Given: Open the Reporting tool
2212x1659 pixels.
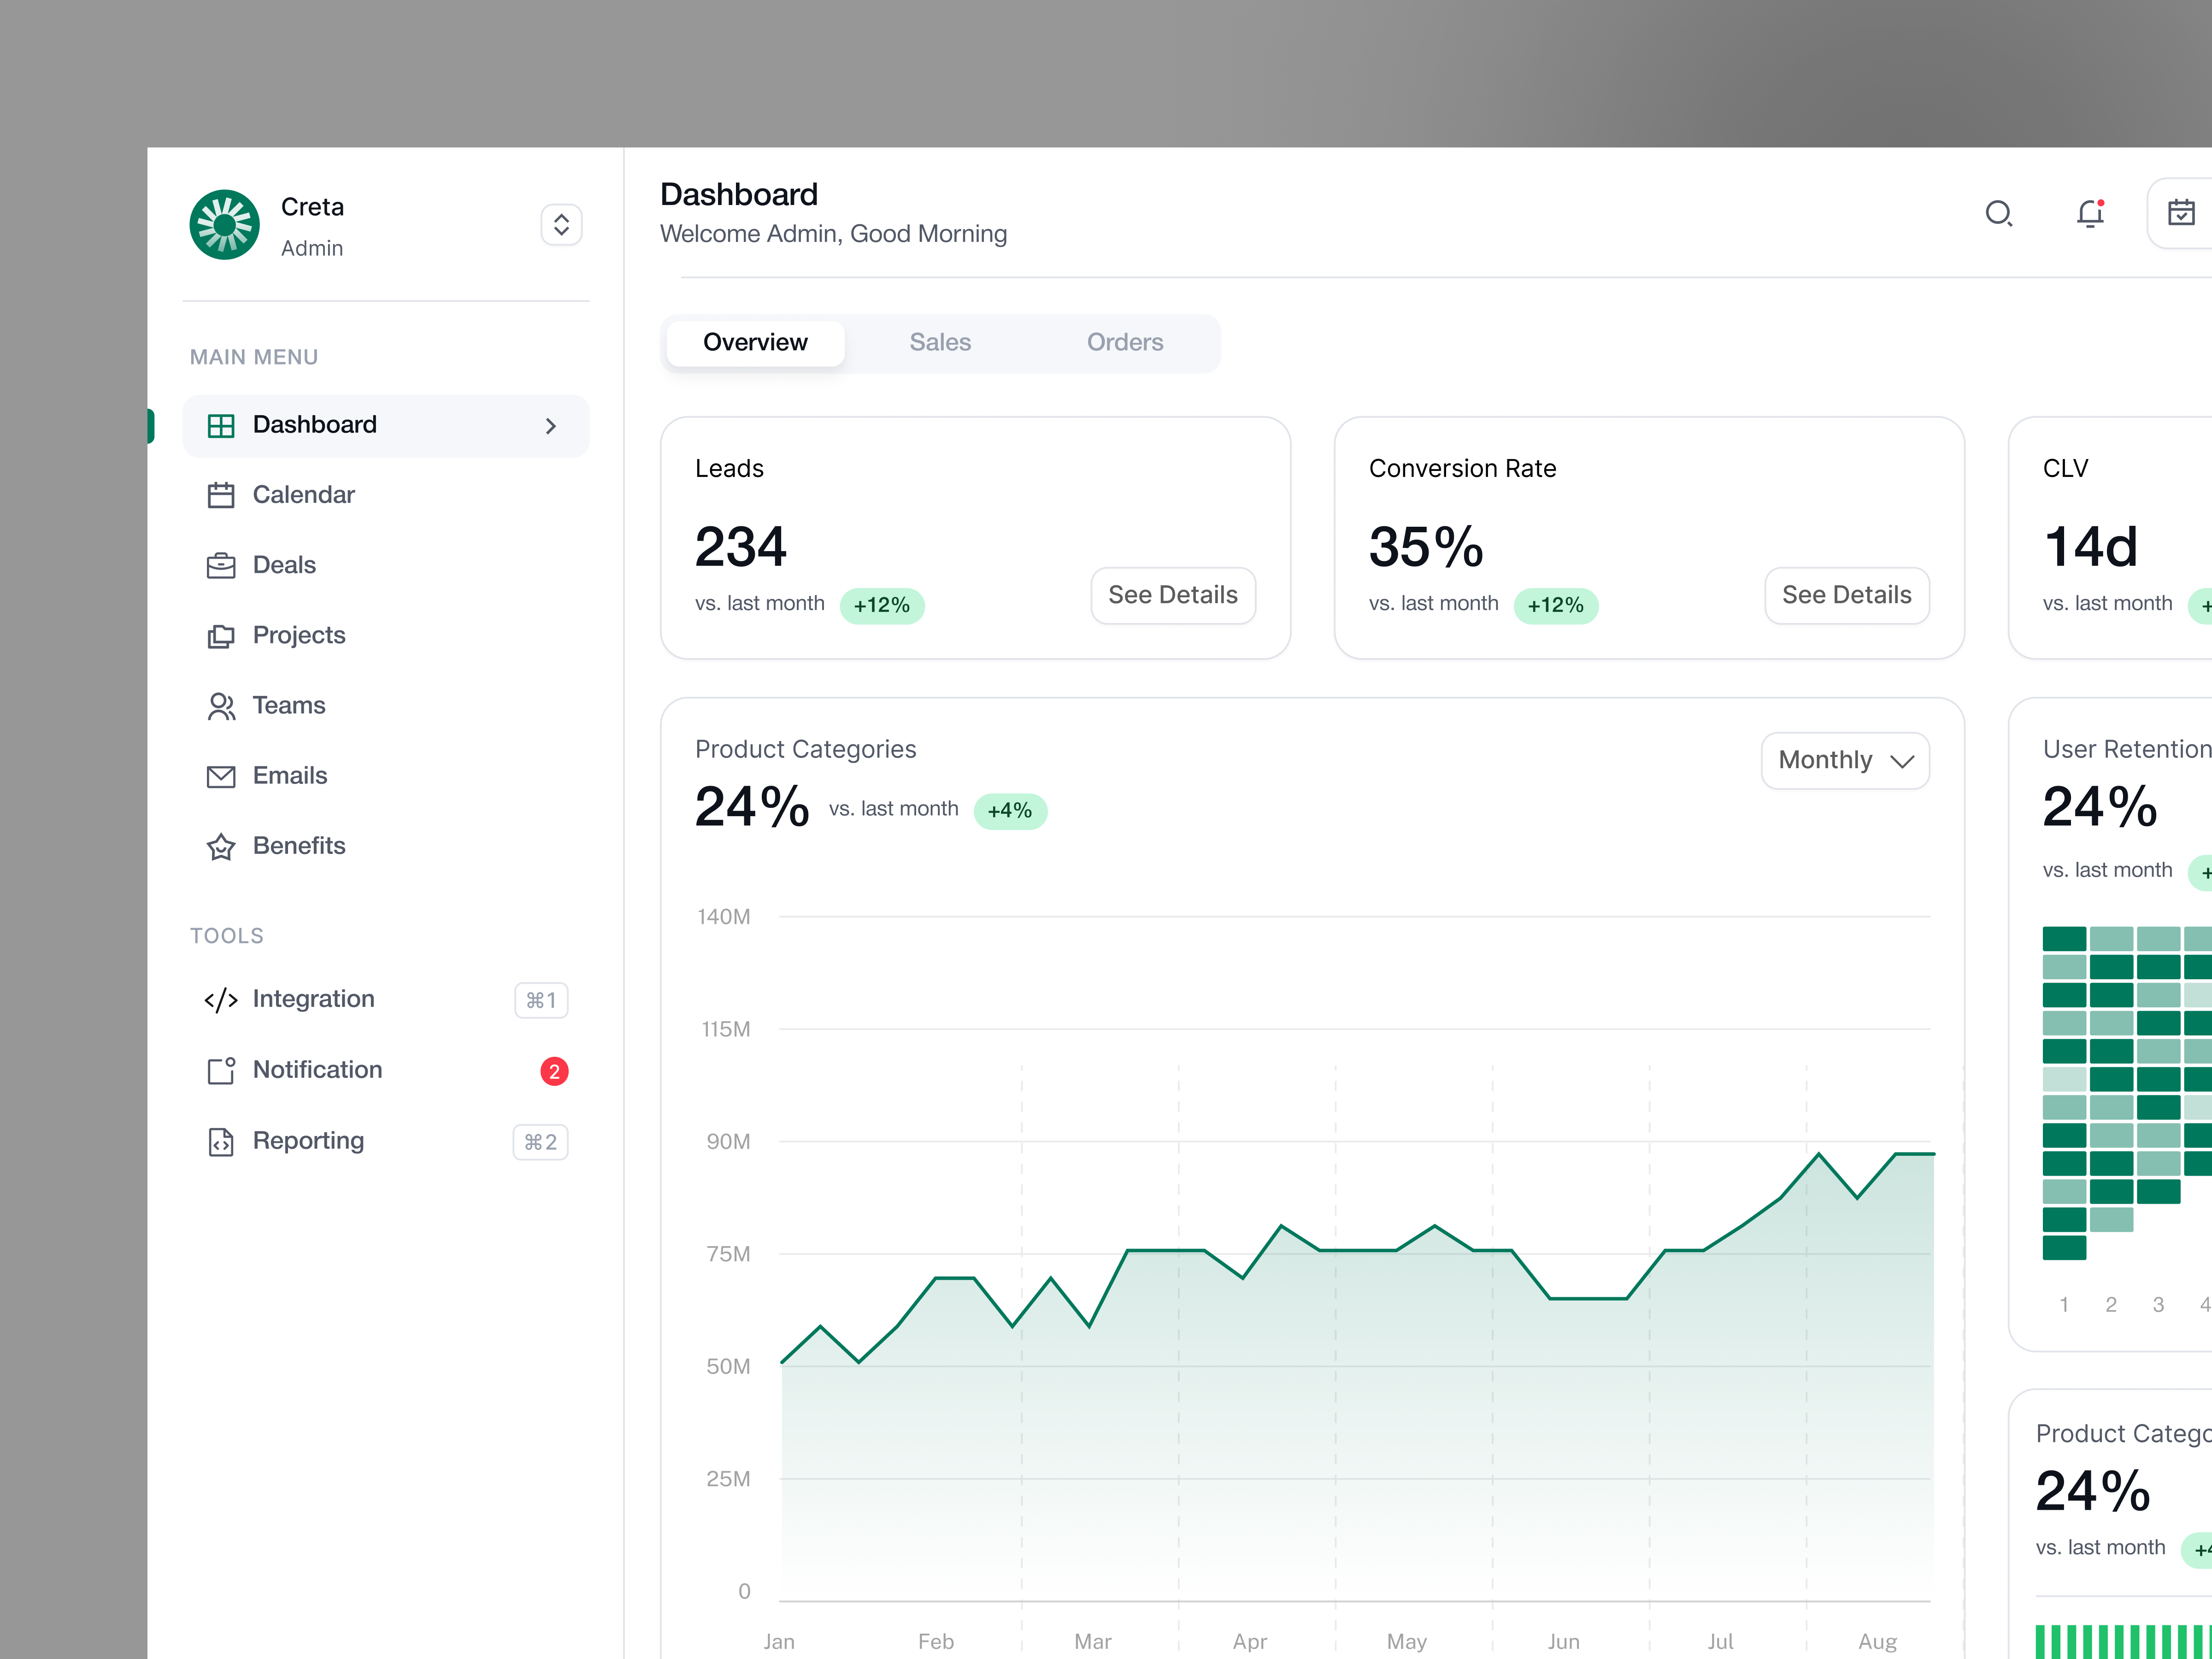Looking at the screenshot, I should pos(307,1141).
